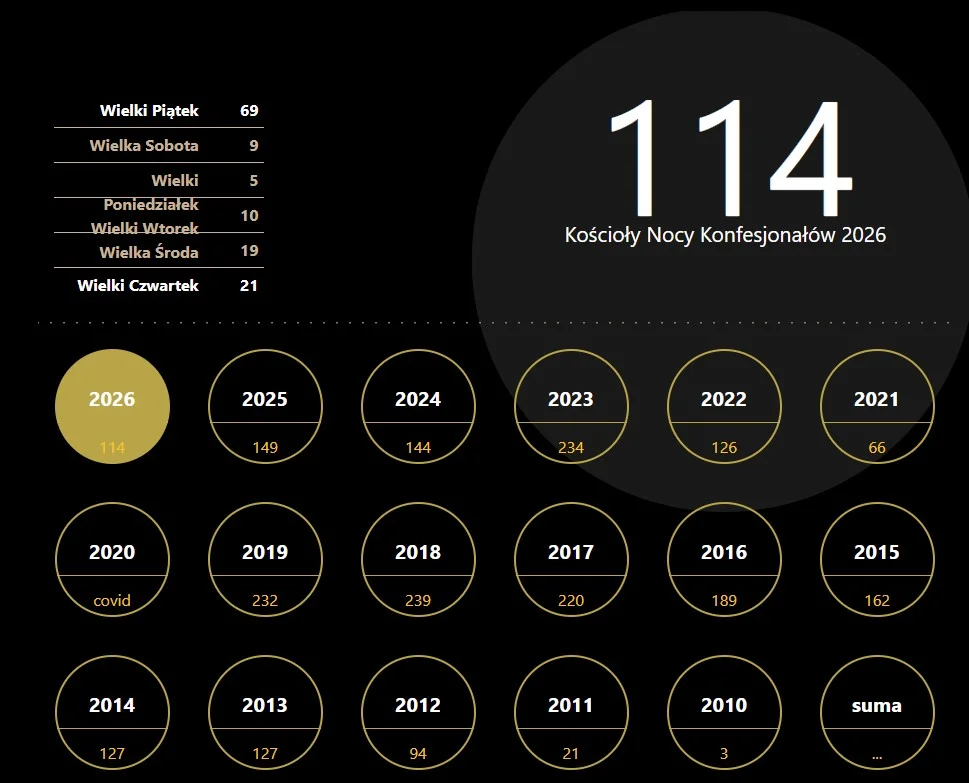Choose the 2023 circle showing 234
Screen dimensions: 969x783
[x=571, y=407]
